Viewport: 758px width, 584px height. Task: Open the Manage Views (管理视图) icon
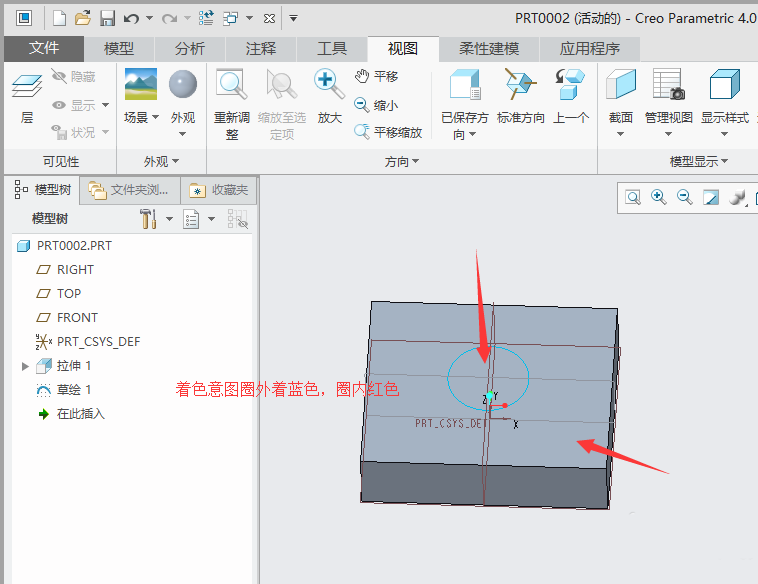tap(667, 86)
